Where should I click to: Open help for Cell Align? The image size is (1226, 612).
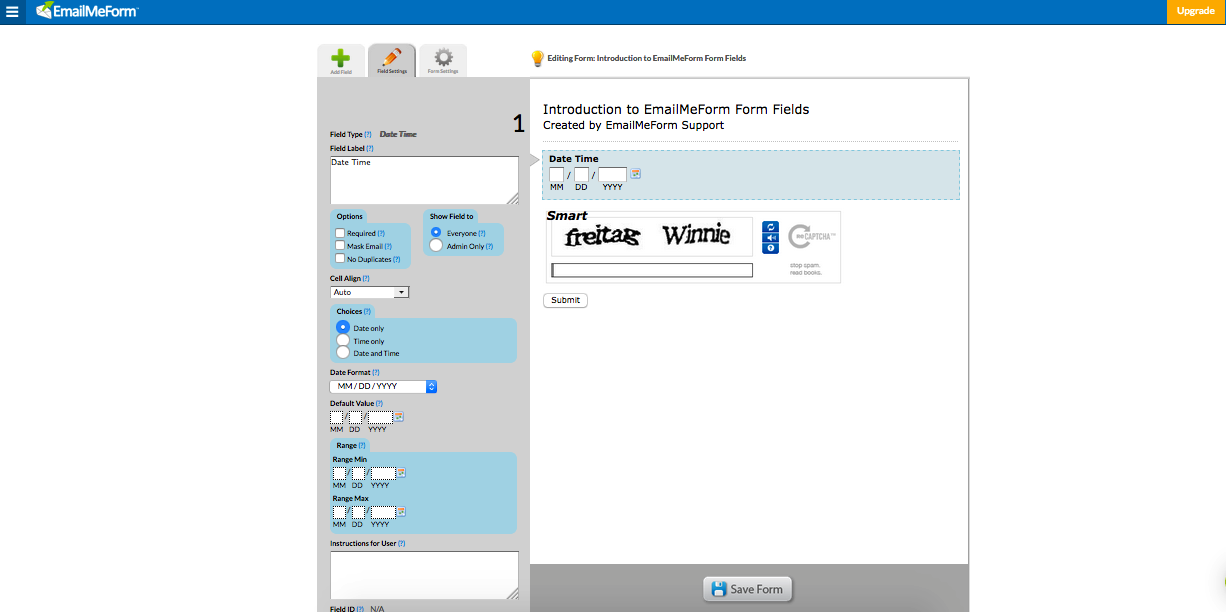pos(365,278)
